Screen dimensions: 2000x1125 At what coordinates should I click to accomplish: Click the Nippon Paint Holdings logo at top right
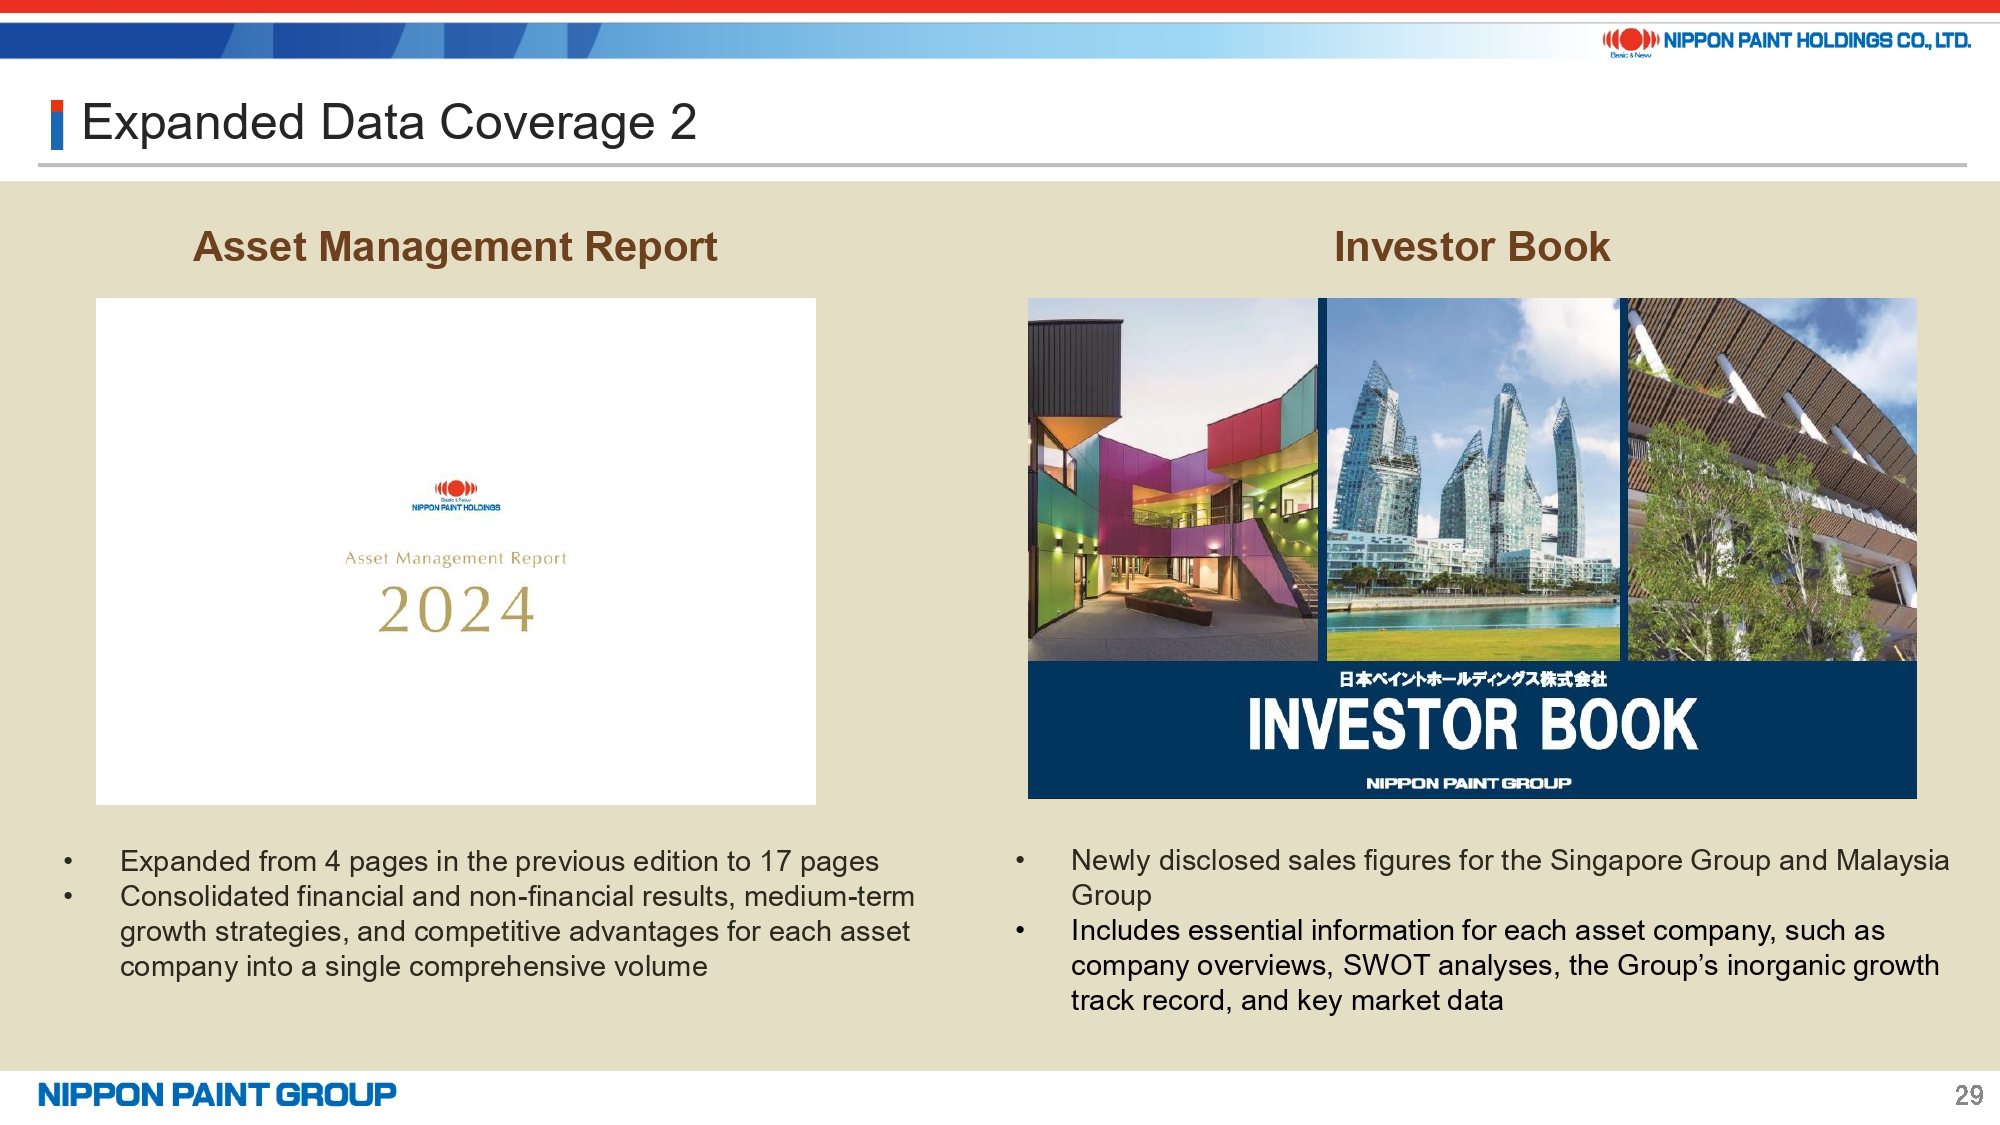point(1786,42)
